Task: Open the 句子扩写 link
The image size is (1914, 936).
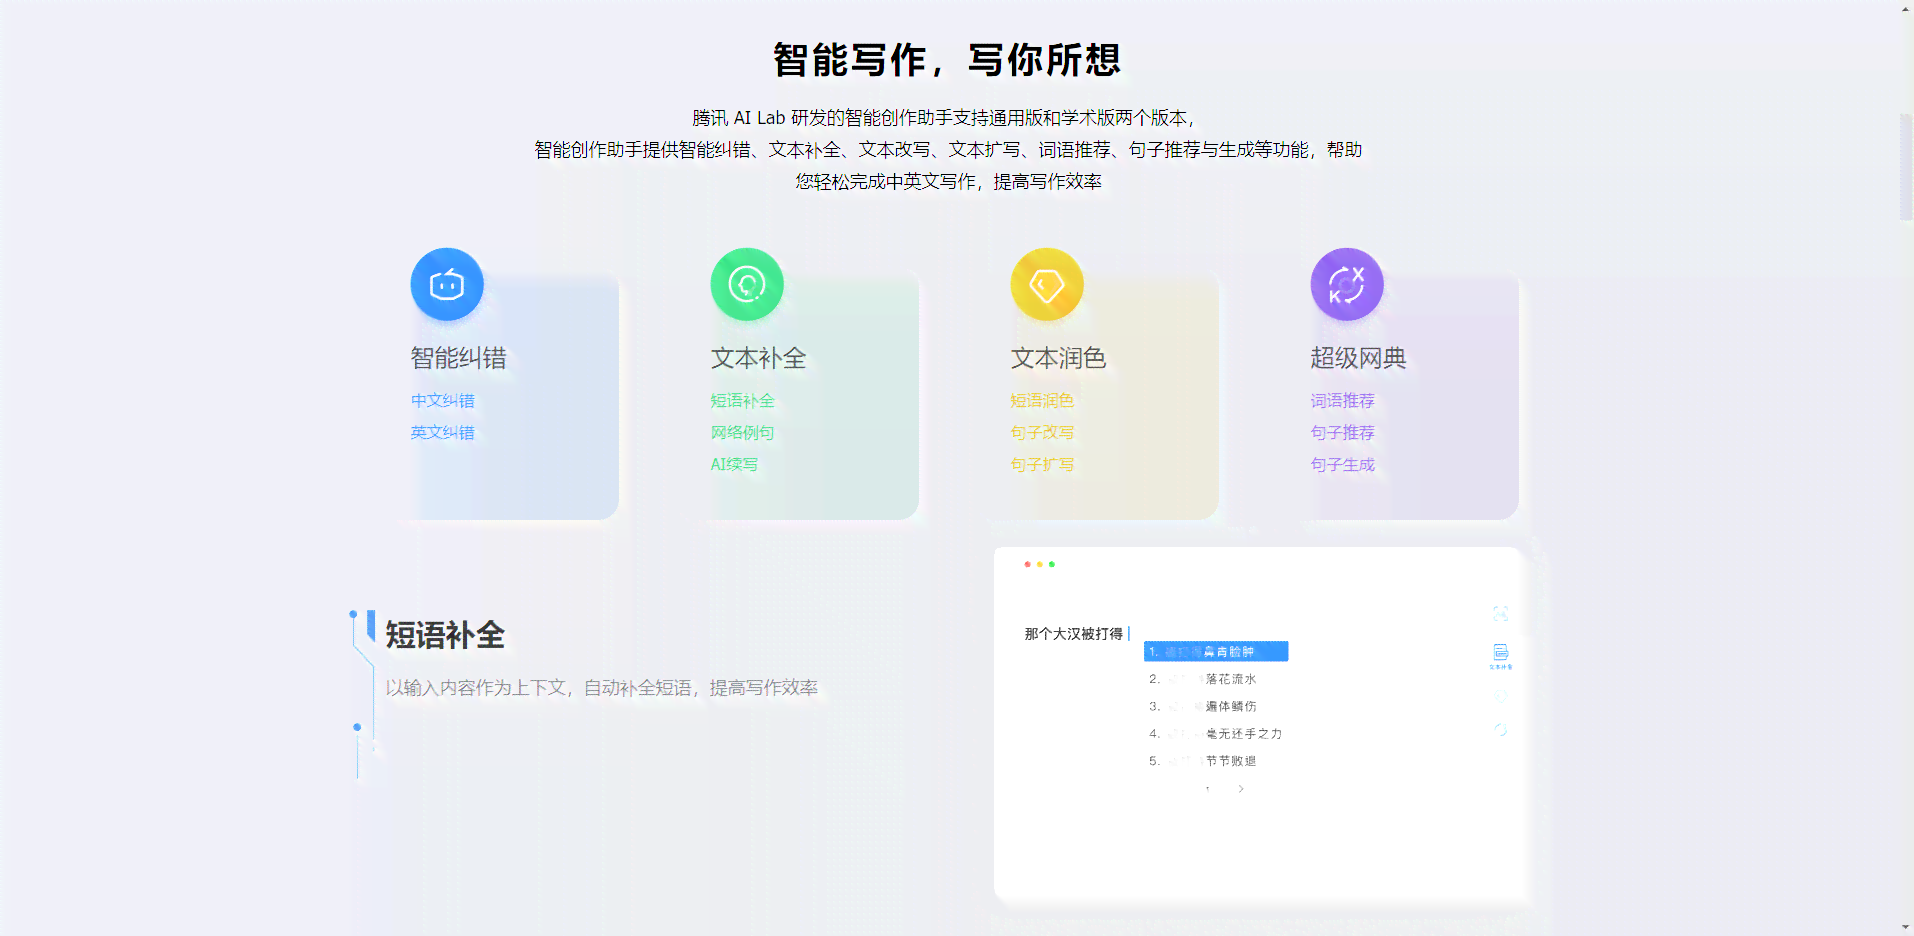Action: pos(1042,464)
